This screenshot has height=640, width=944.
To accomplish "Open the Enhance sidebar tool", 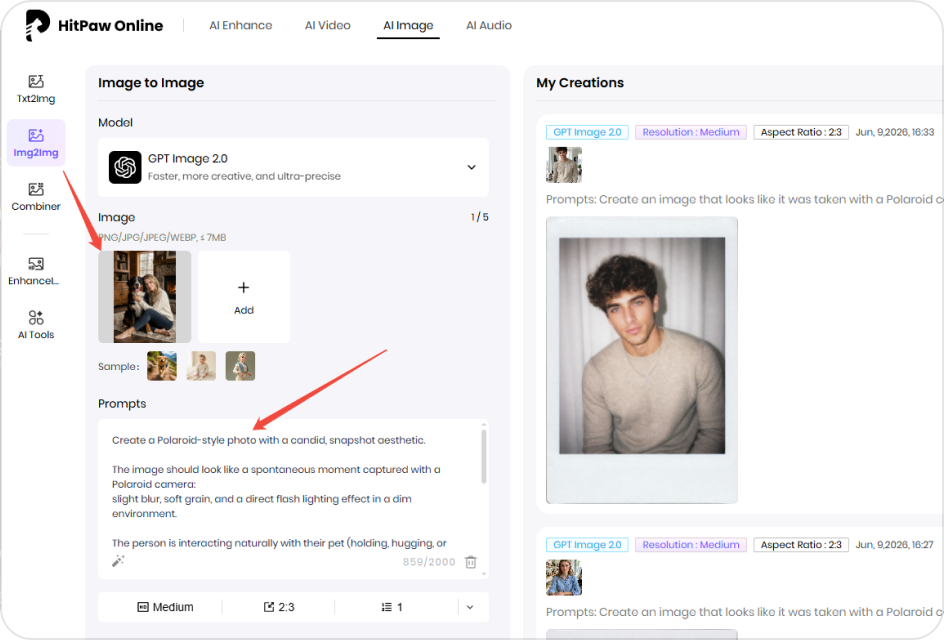I will pos(34,272).
